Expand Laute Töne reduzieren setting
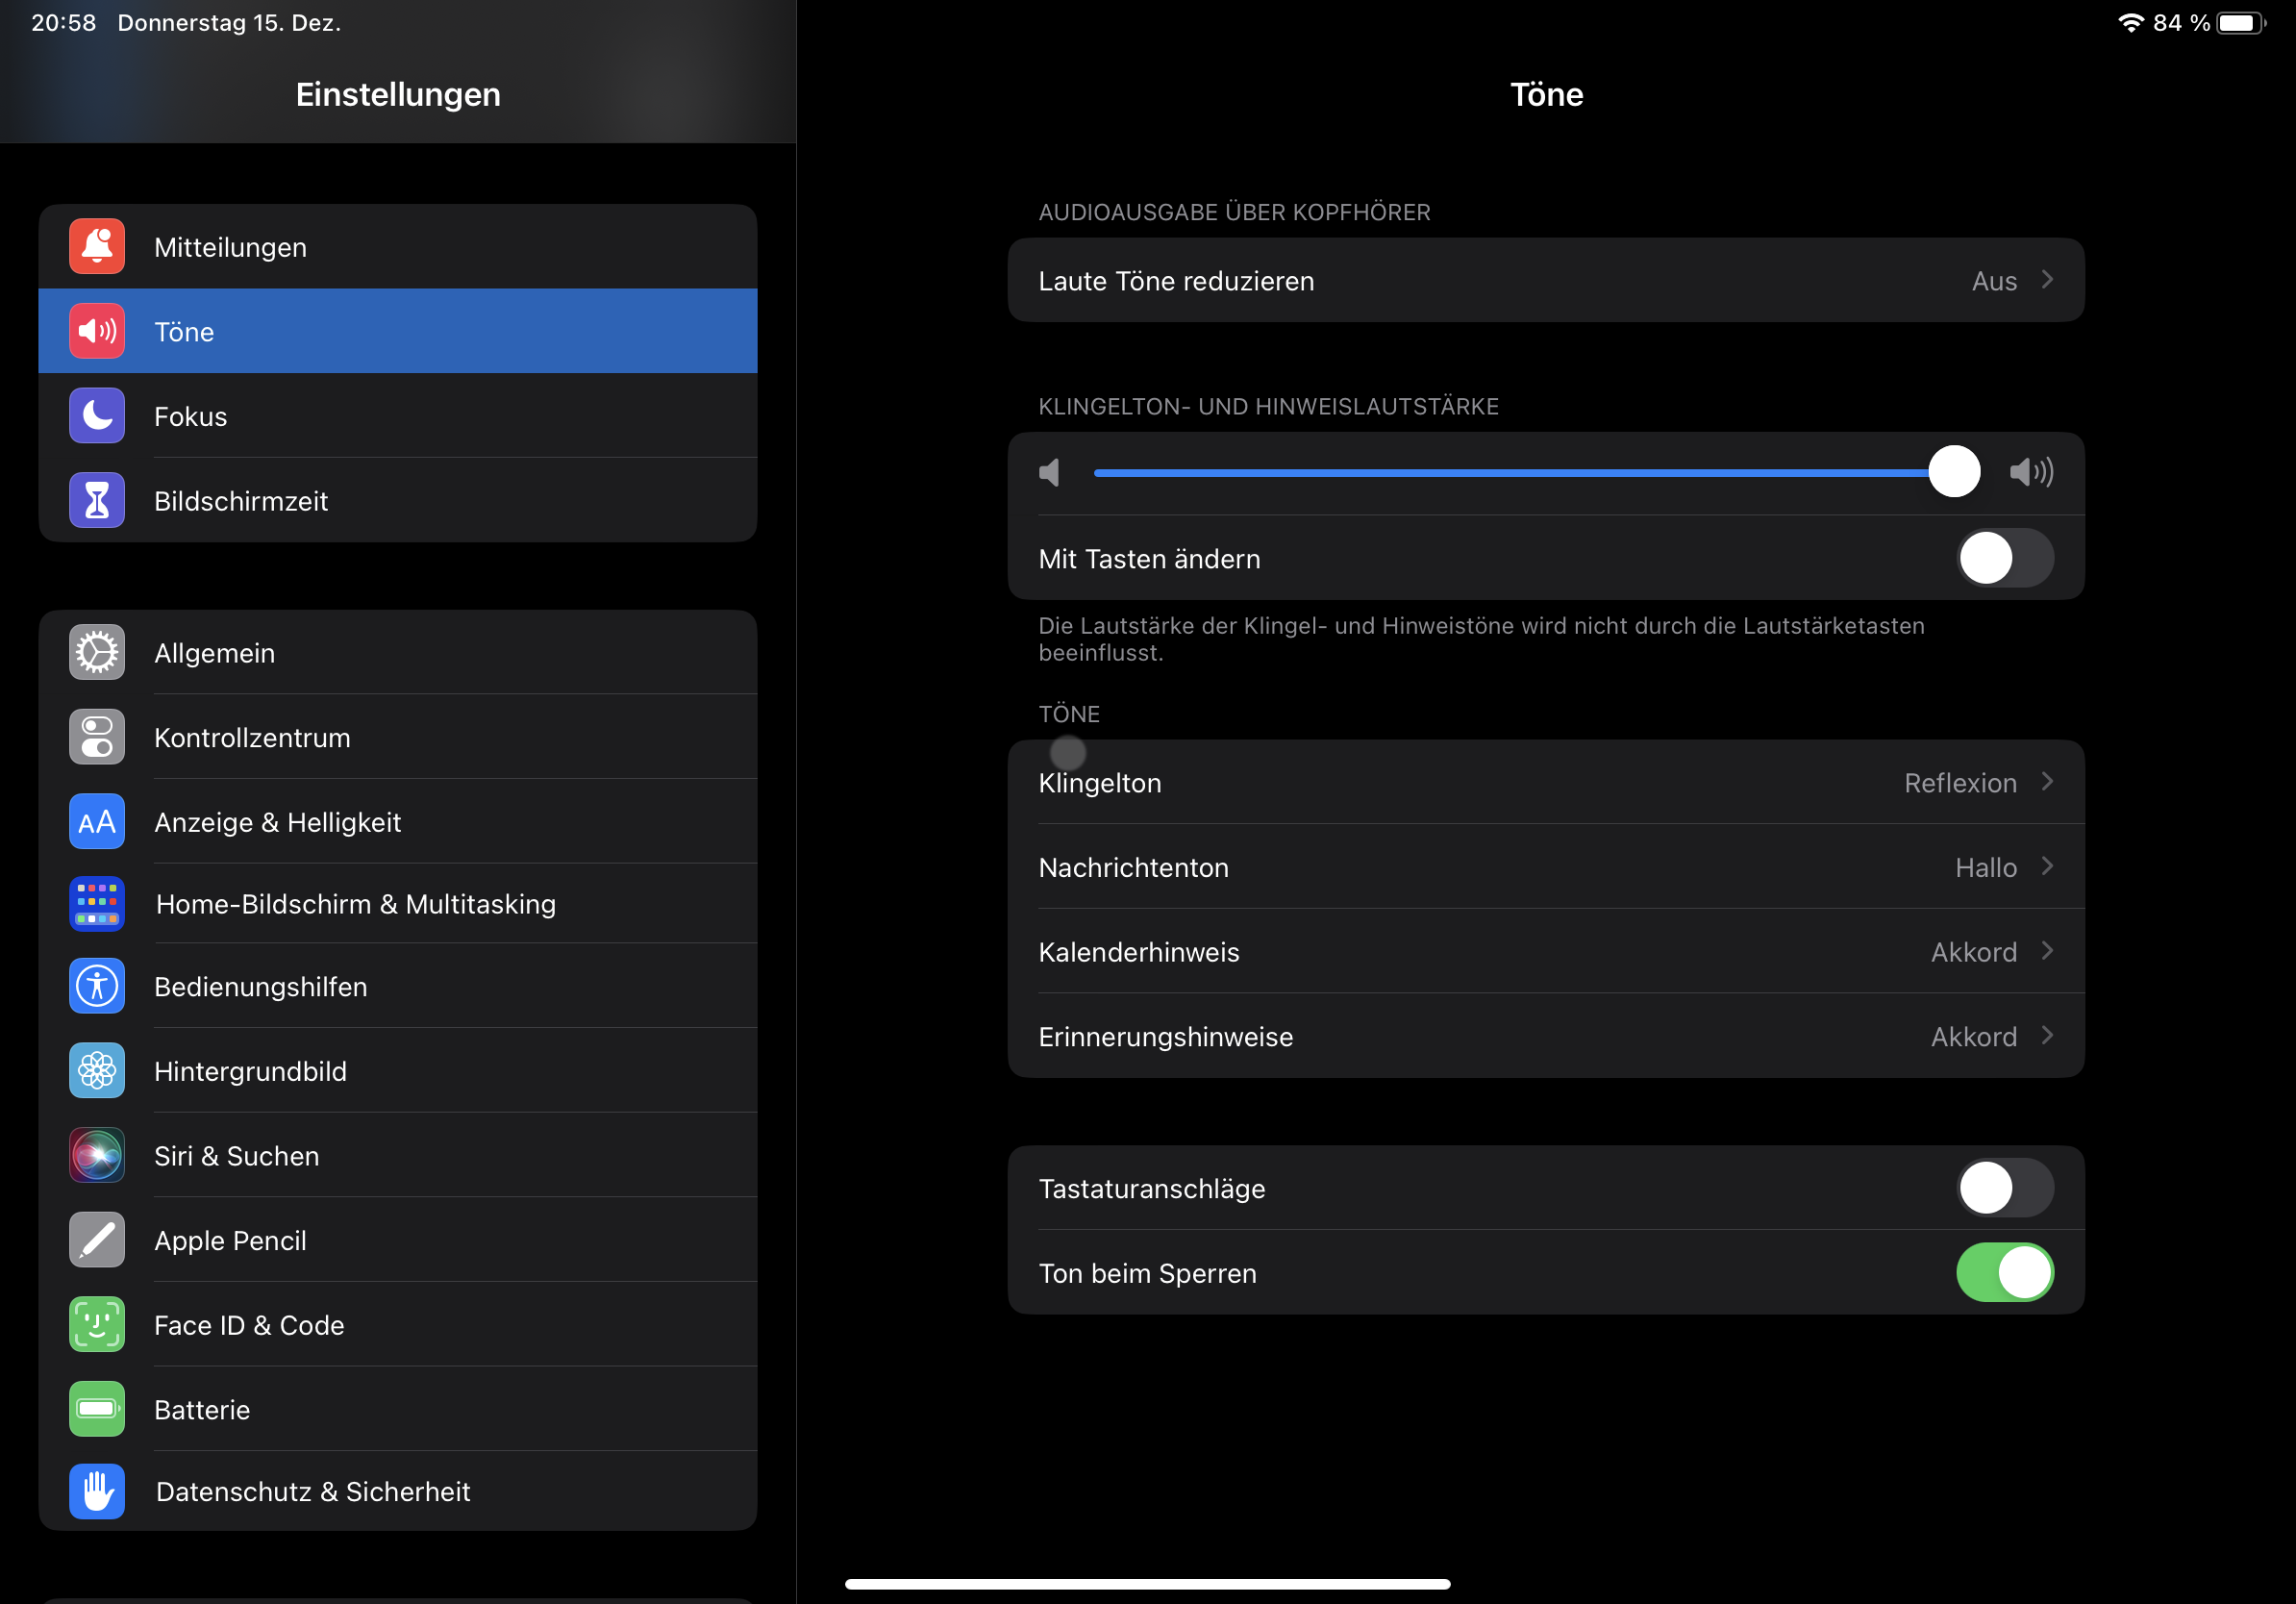Screen dimensions: 2296x1604 click(x=1545, y=280)
